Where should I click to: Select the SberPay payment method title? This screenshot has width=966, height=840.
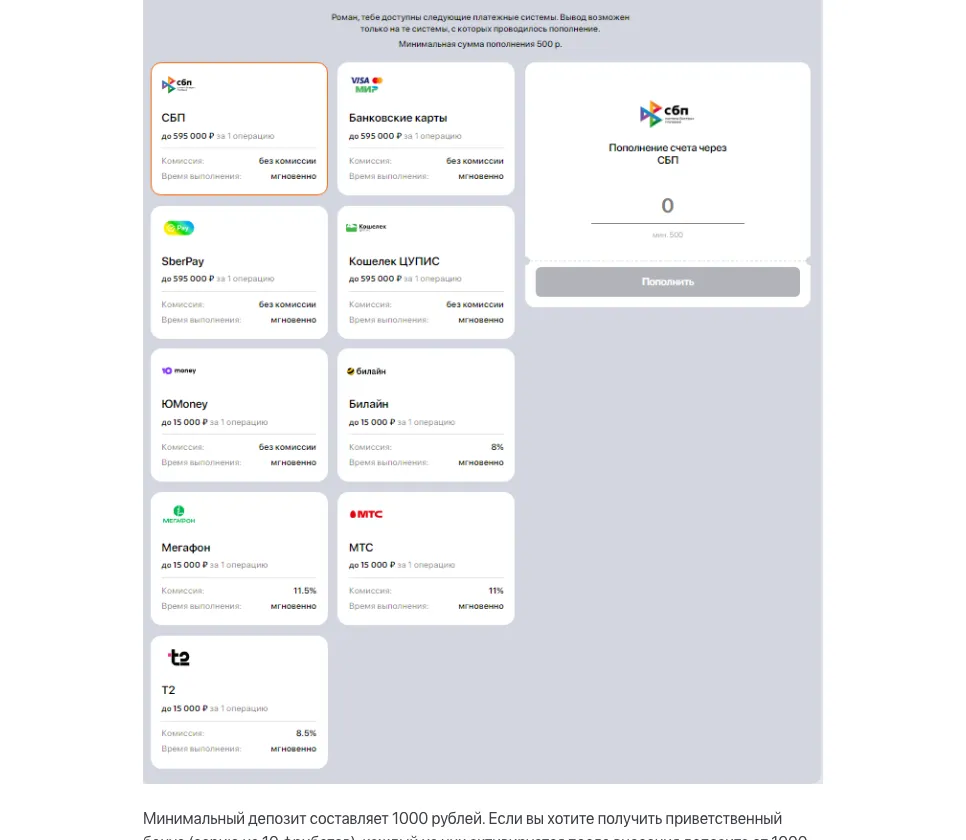pyautogui.click(x=182, y=261)
